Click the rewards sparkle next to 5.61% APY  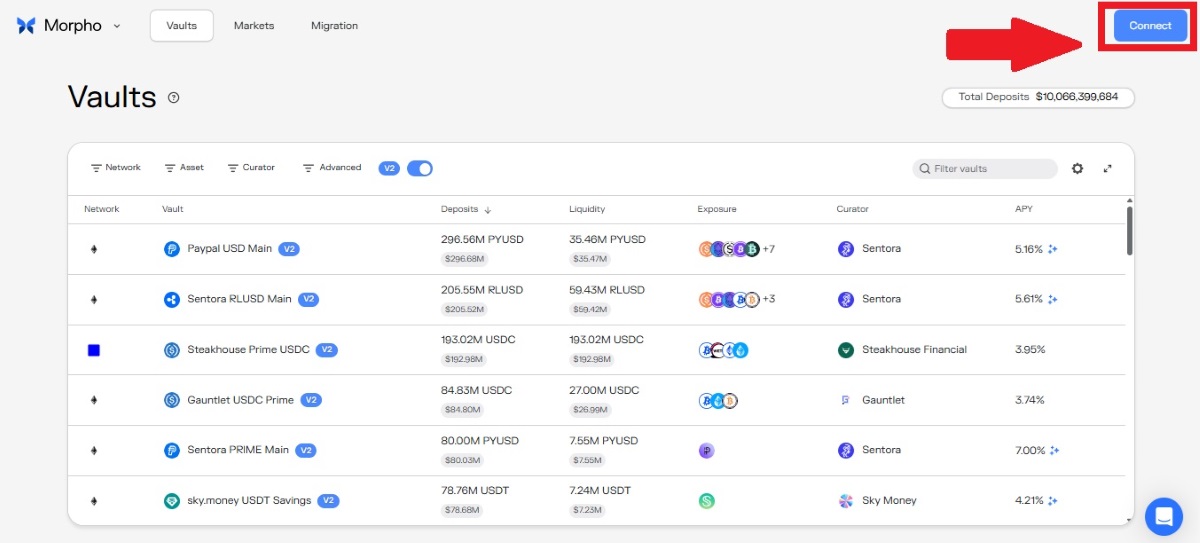pos(1053,299)
